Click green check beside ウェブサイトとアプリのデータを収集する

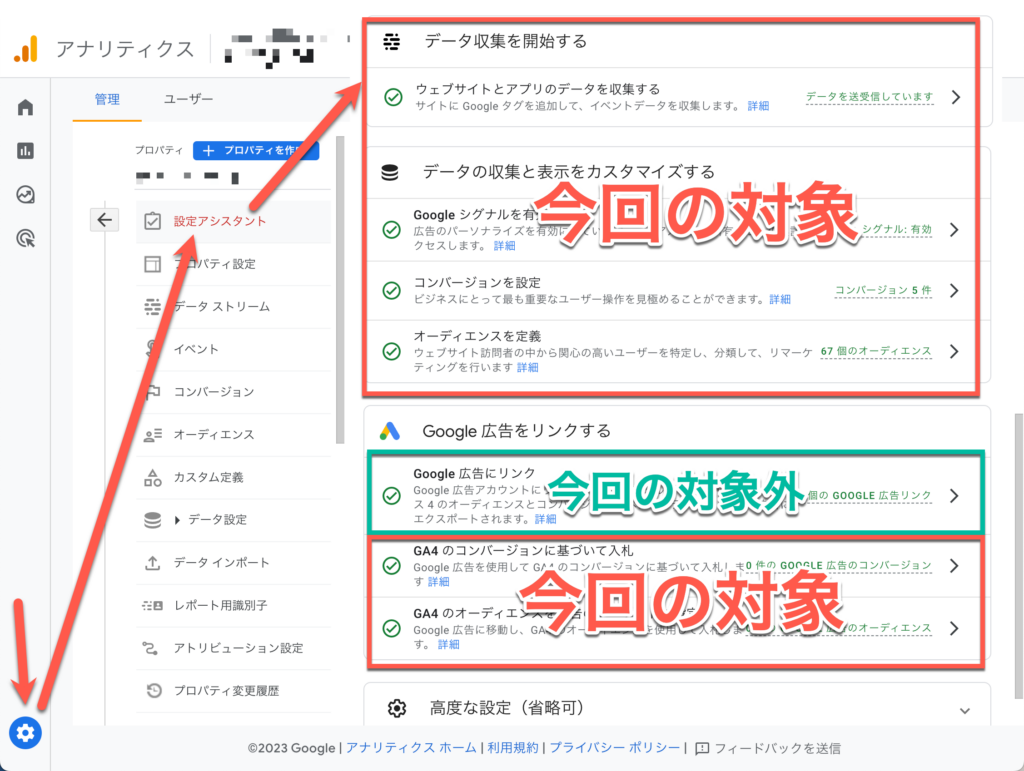point(393,97)
